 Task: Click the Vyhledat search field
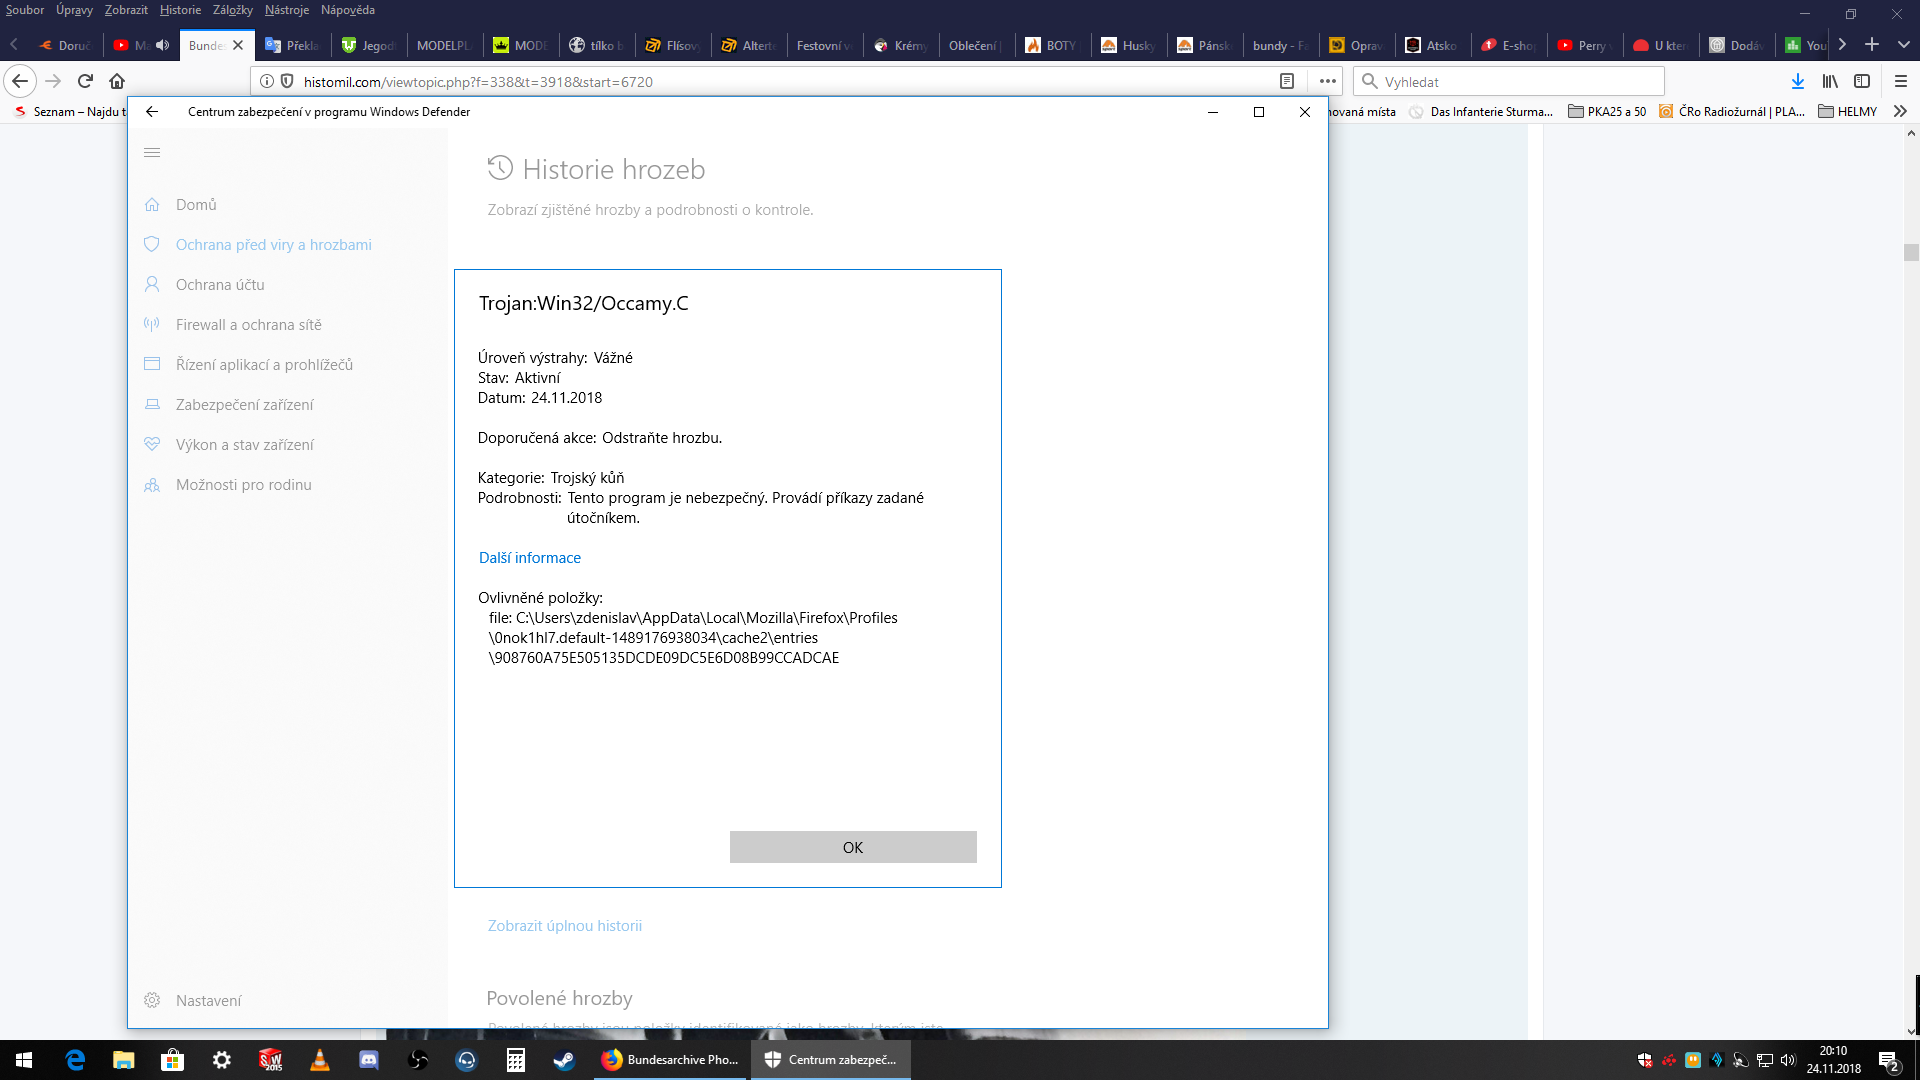click(x=1510, y=82)
